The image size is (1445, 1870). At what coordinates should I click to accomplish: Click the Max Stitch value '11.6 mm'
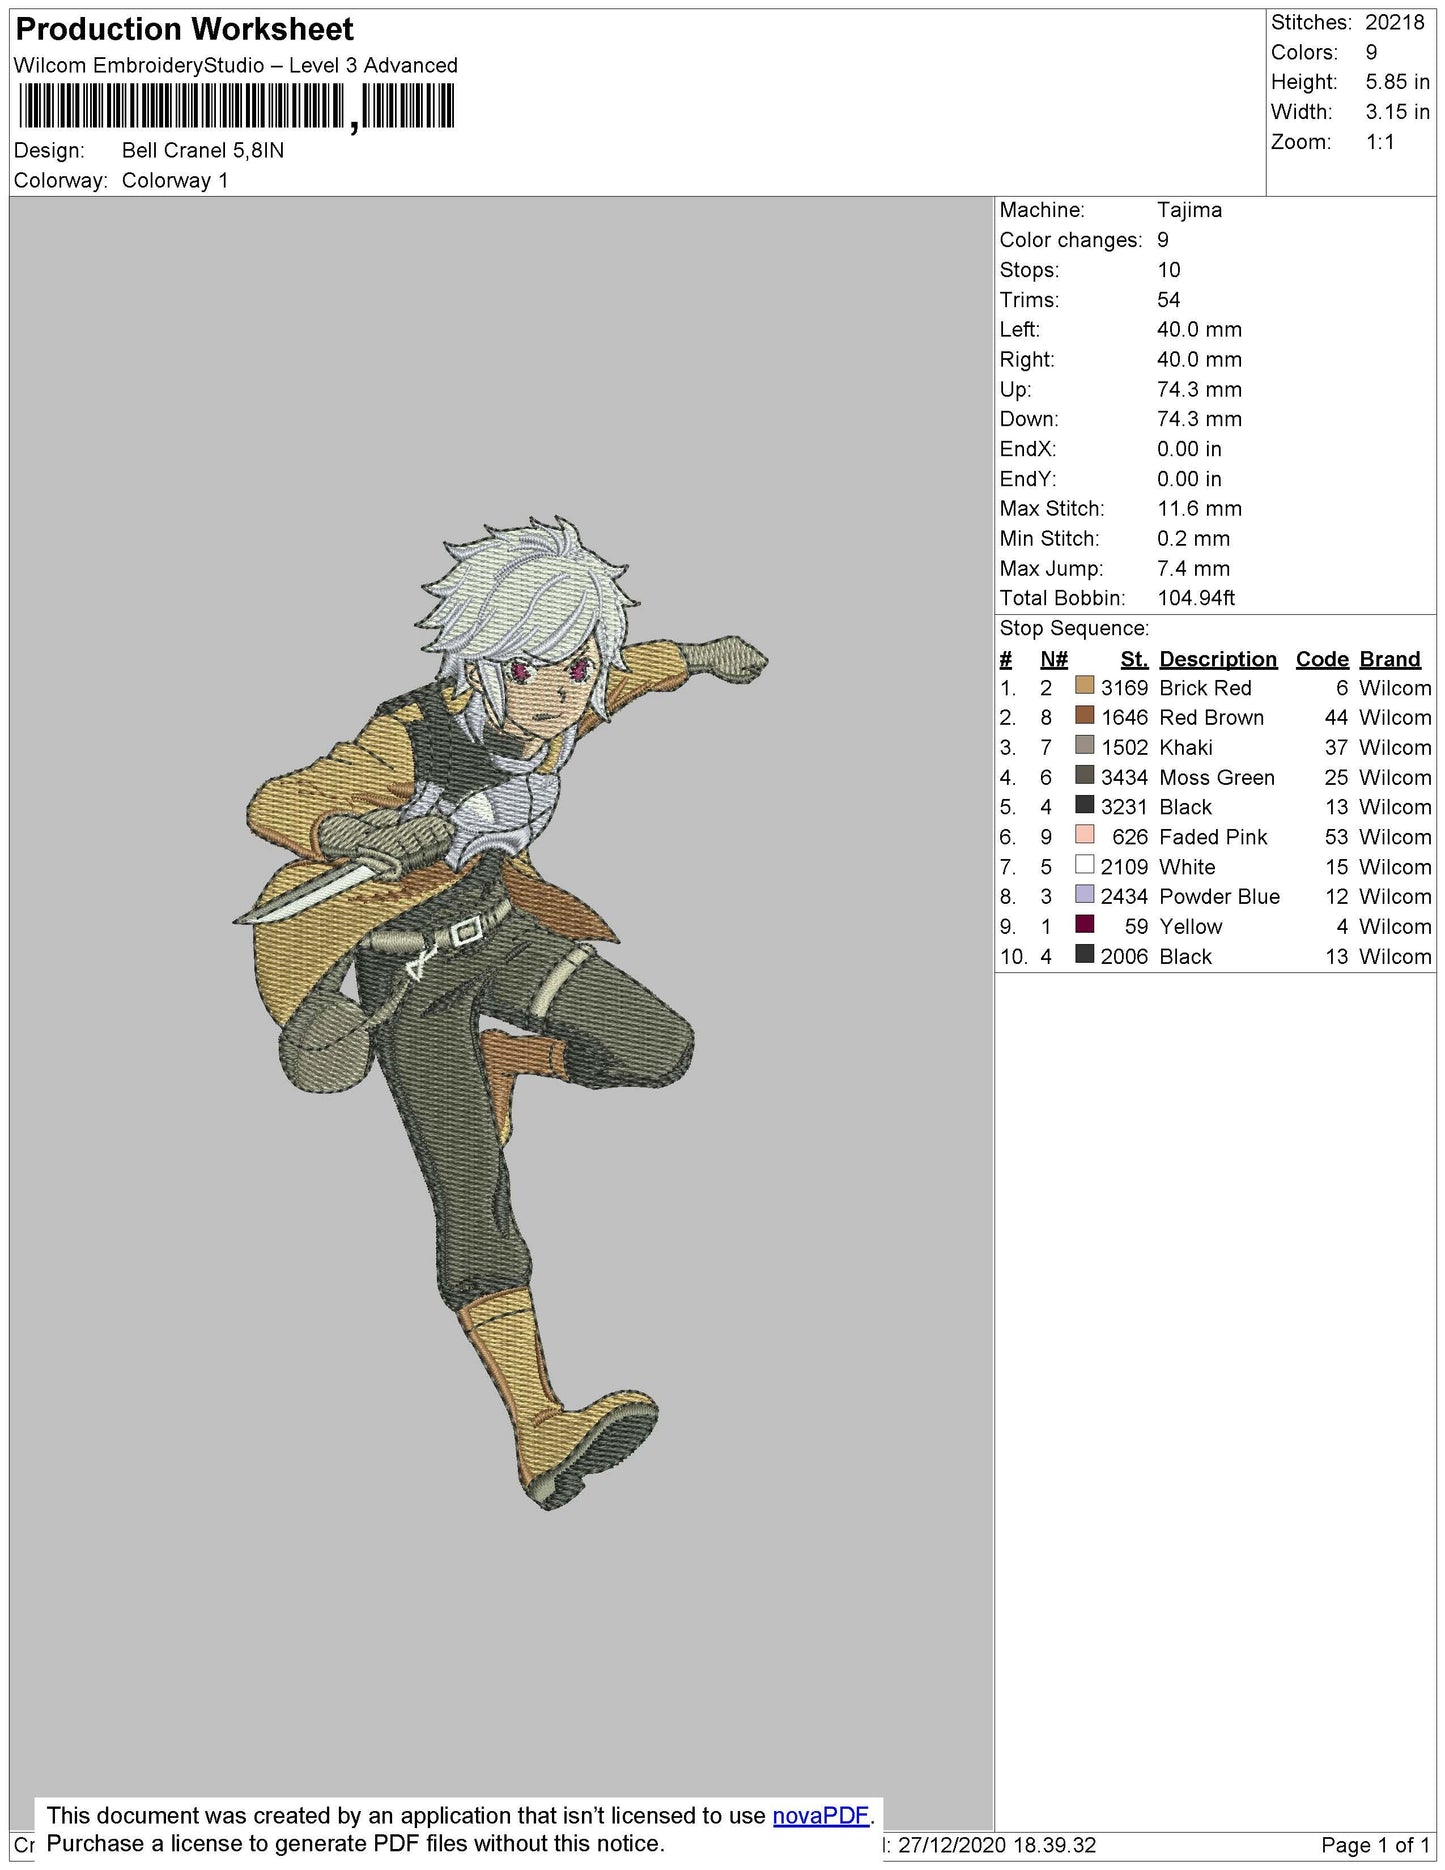(1199, 508)
